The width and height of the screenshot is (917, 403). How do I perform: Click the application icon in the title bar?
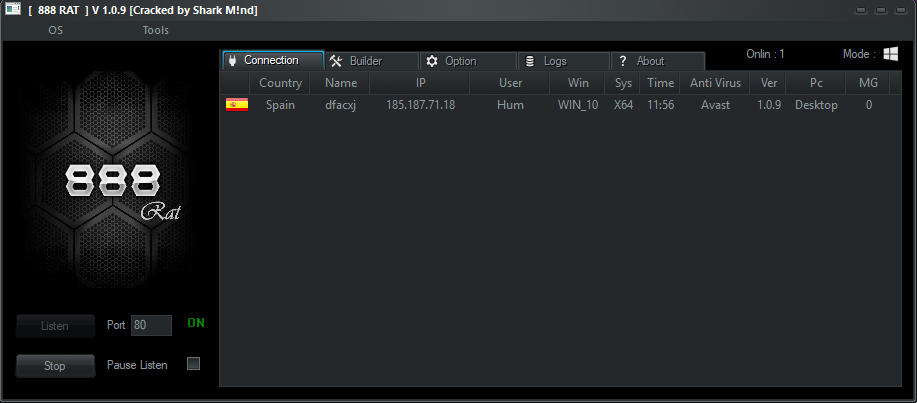click(13, 9)
